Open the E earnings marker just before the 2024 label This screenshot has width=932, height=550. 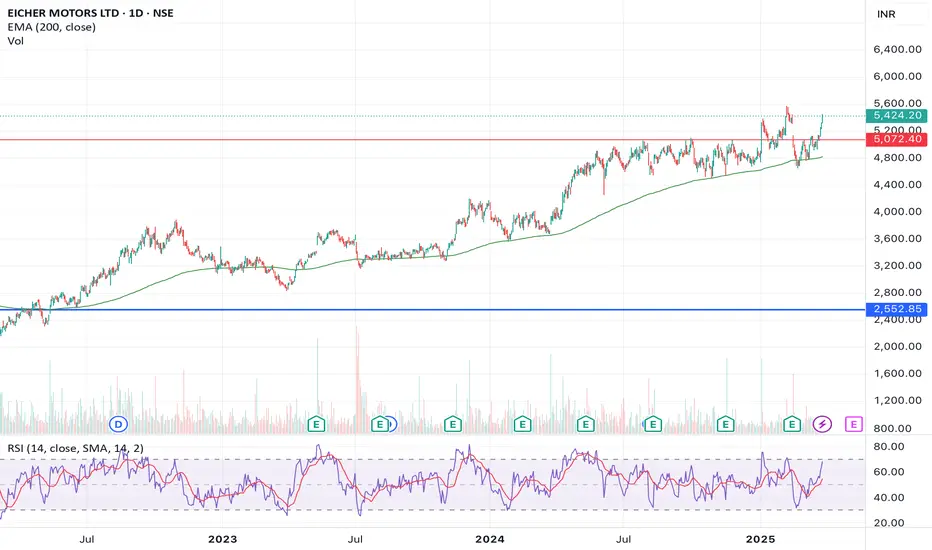click(453, 424)
